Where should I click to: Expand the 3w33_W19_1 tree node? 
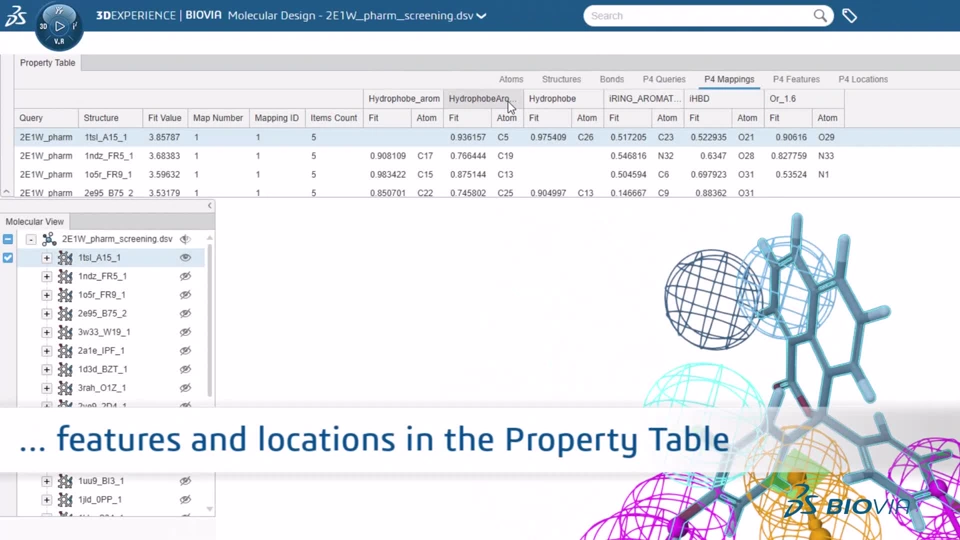[x=47, y=332]
